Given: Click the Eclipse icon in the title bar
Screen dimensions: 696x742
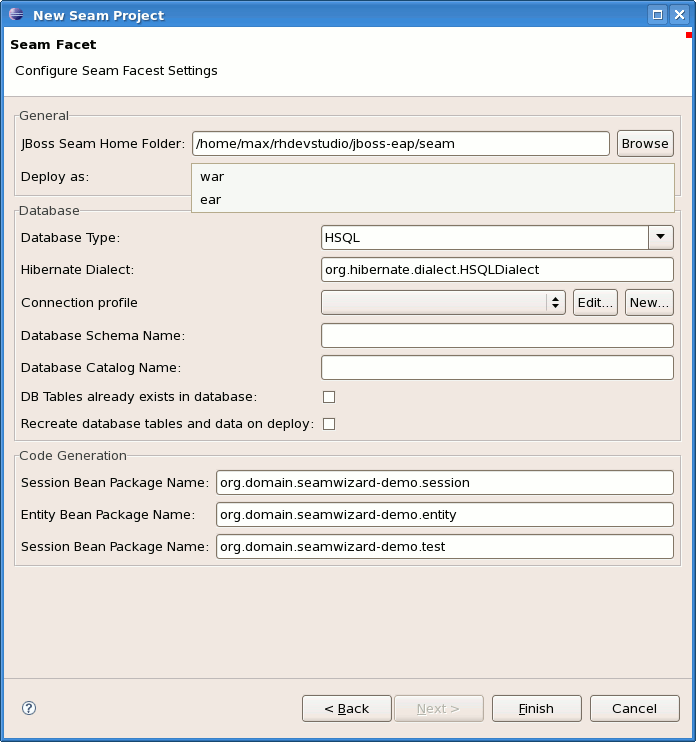Looking at the screenshot, I should coord(16,14).
